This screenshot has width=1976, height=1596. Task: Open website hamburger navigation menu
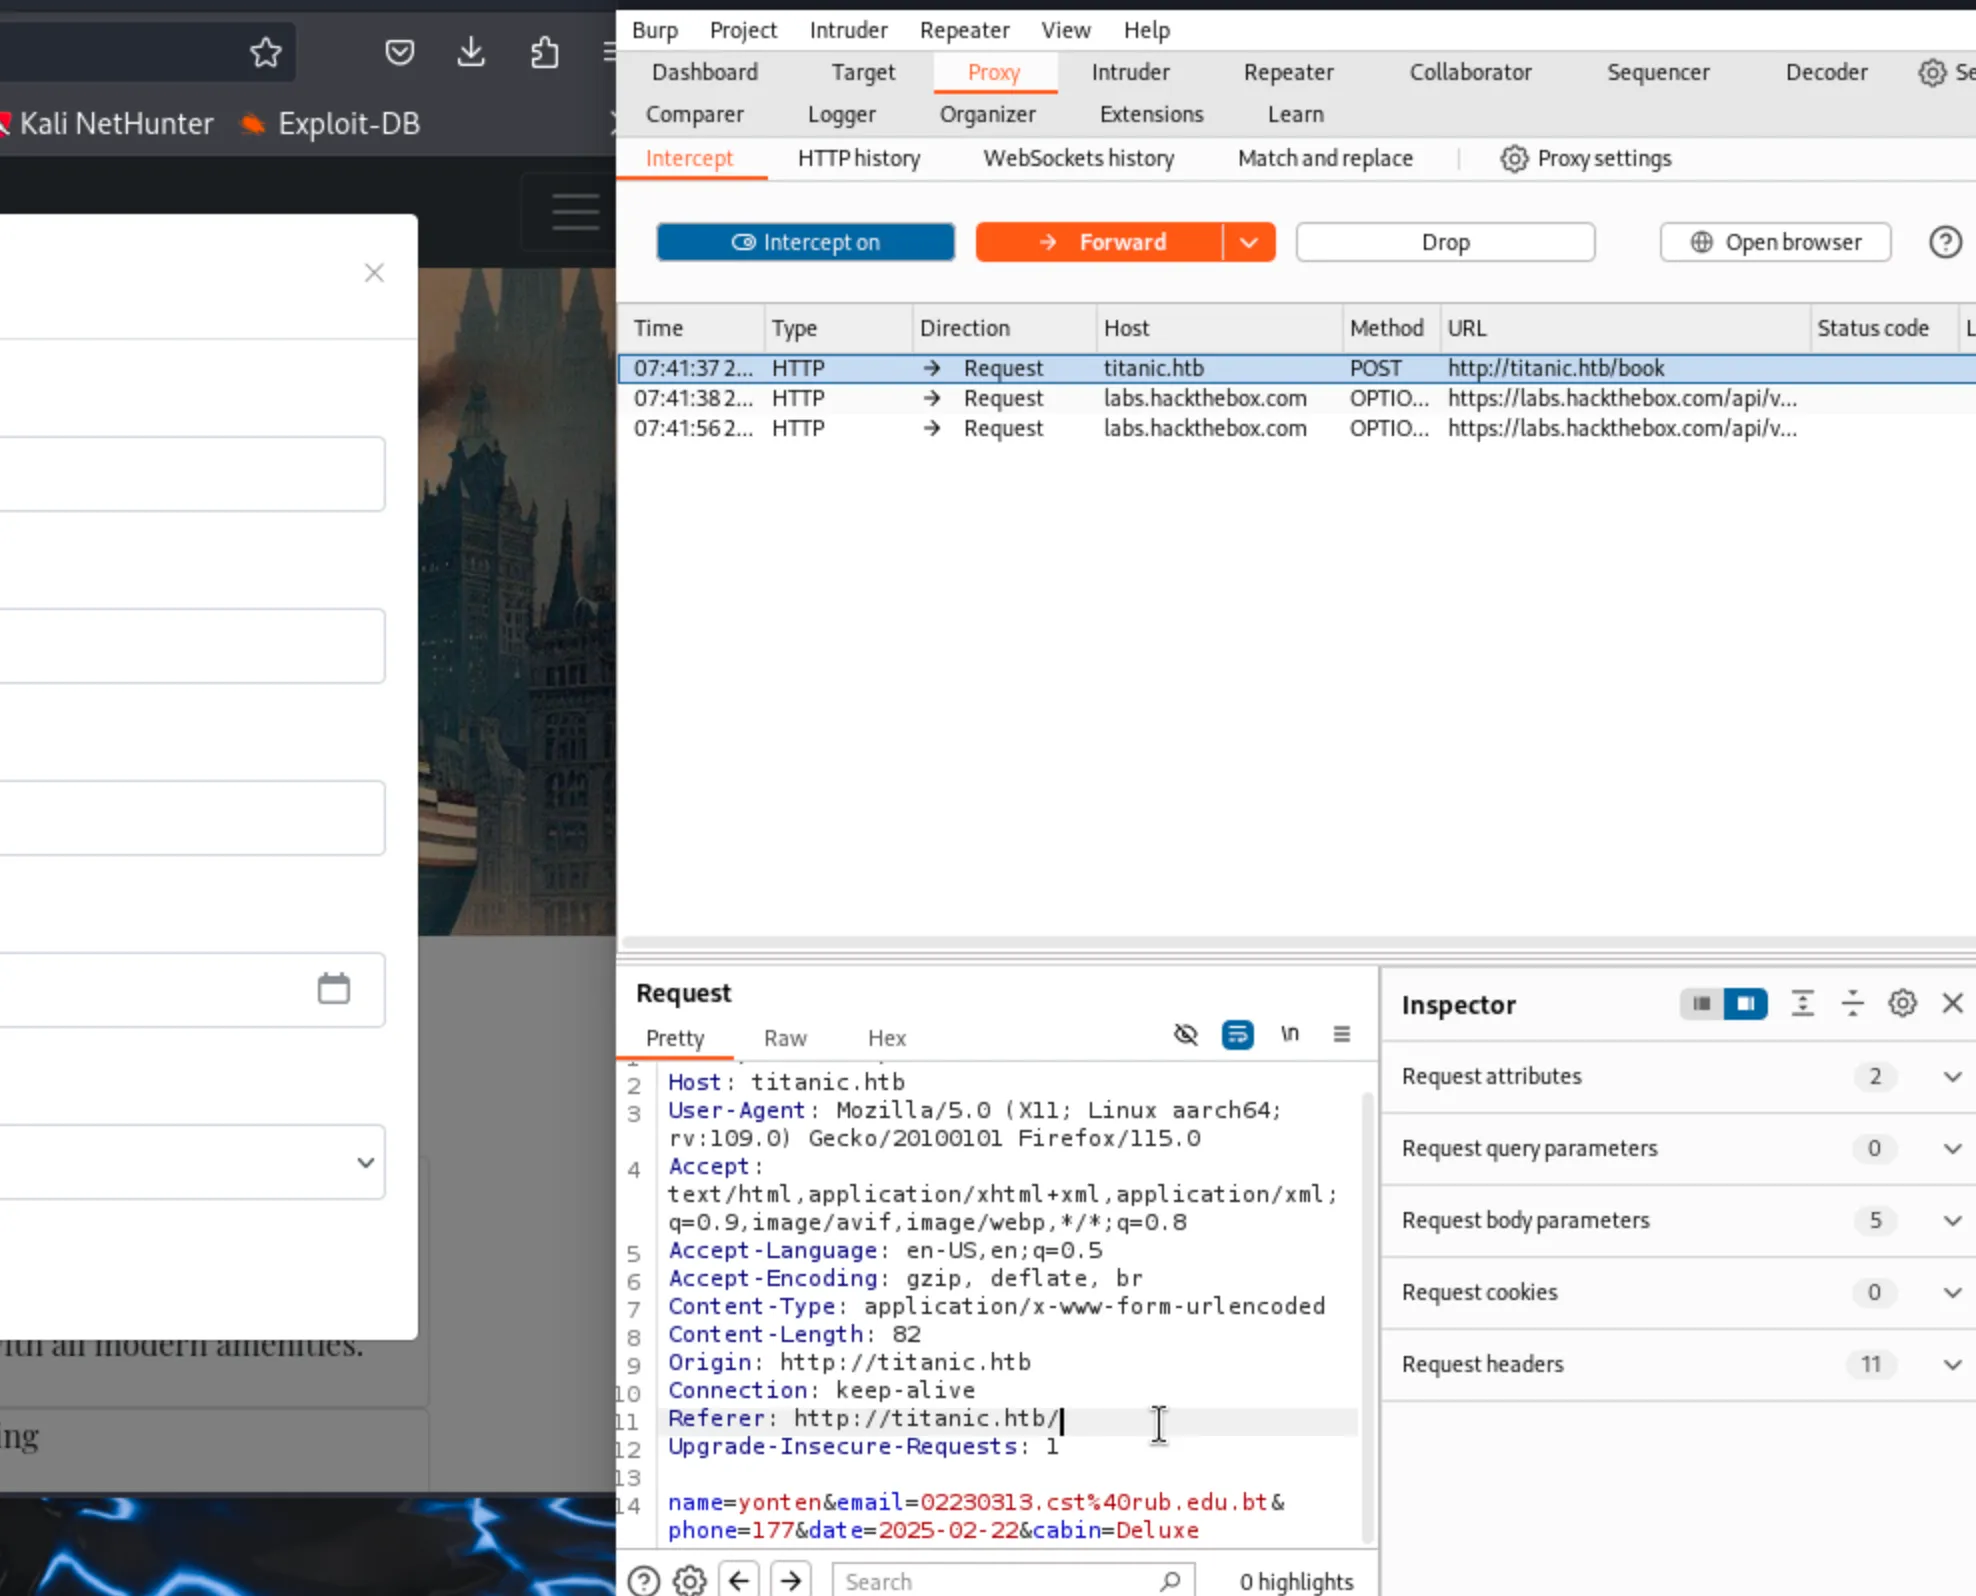coord(575,212)
